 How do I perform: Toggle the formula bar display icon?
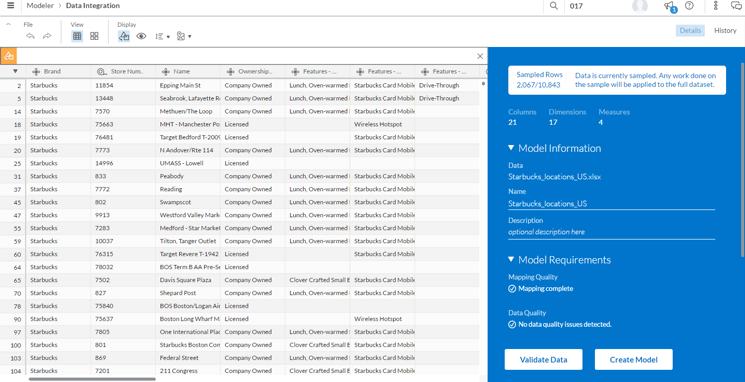point(124,36)
